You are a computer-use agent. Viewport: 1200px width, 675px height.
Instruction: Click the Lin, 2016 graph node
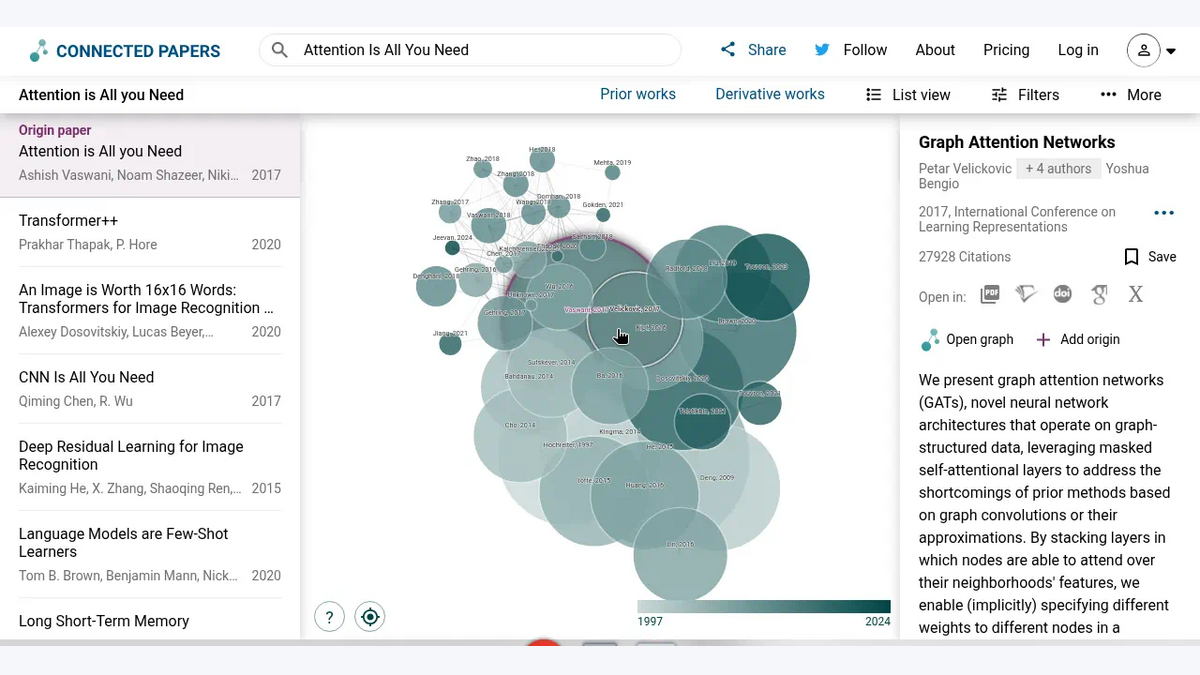click(x=680, y=555)
